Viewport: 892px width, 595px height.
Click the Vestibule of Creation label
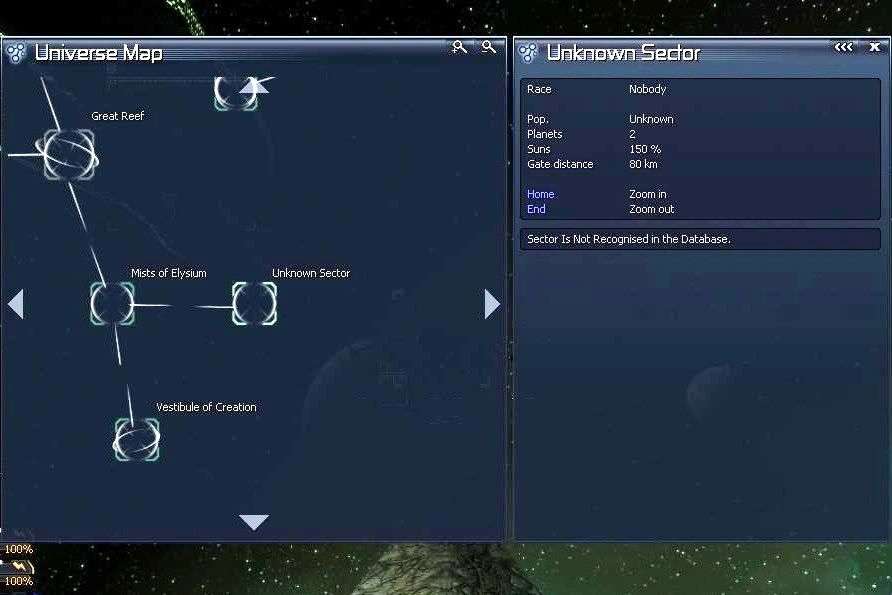click(206, 407)
